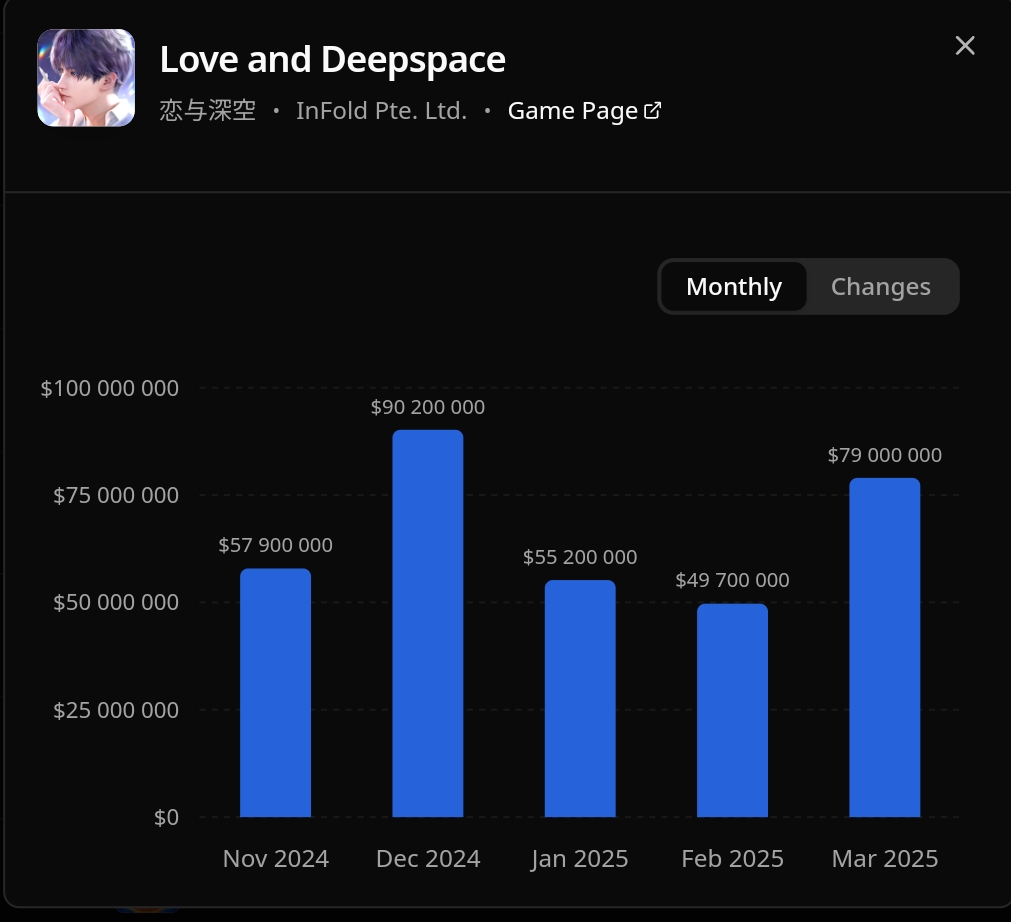Click the Feb 2025 axis label
1011x922 pixels.
(732, 858)
